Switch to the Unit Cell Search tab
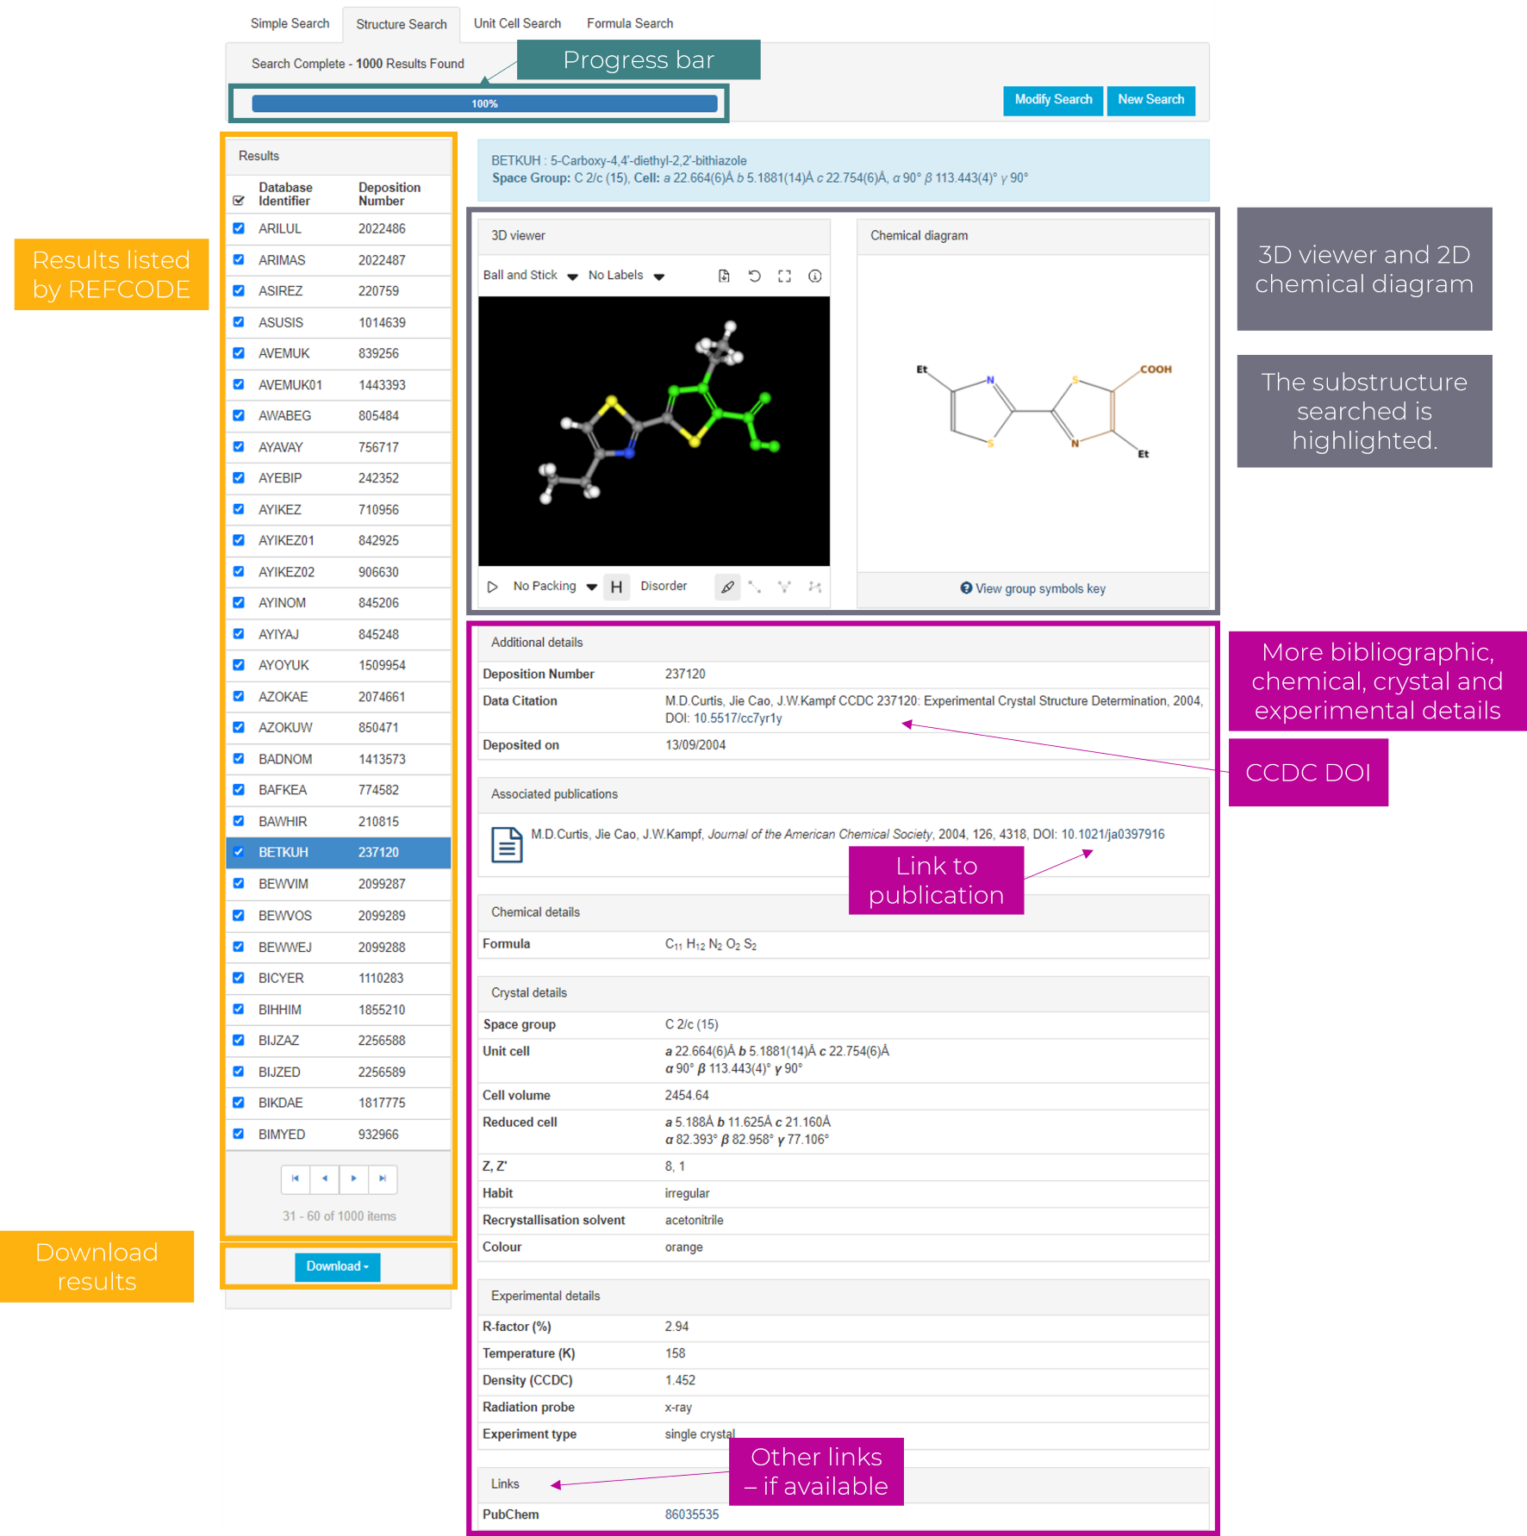The image size is (1527, 1536). click(x=517, y=23)
